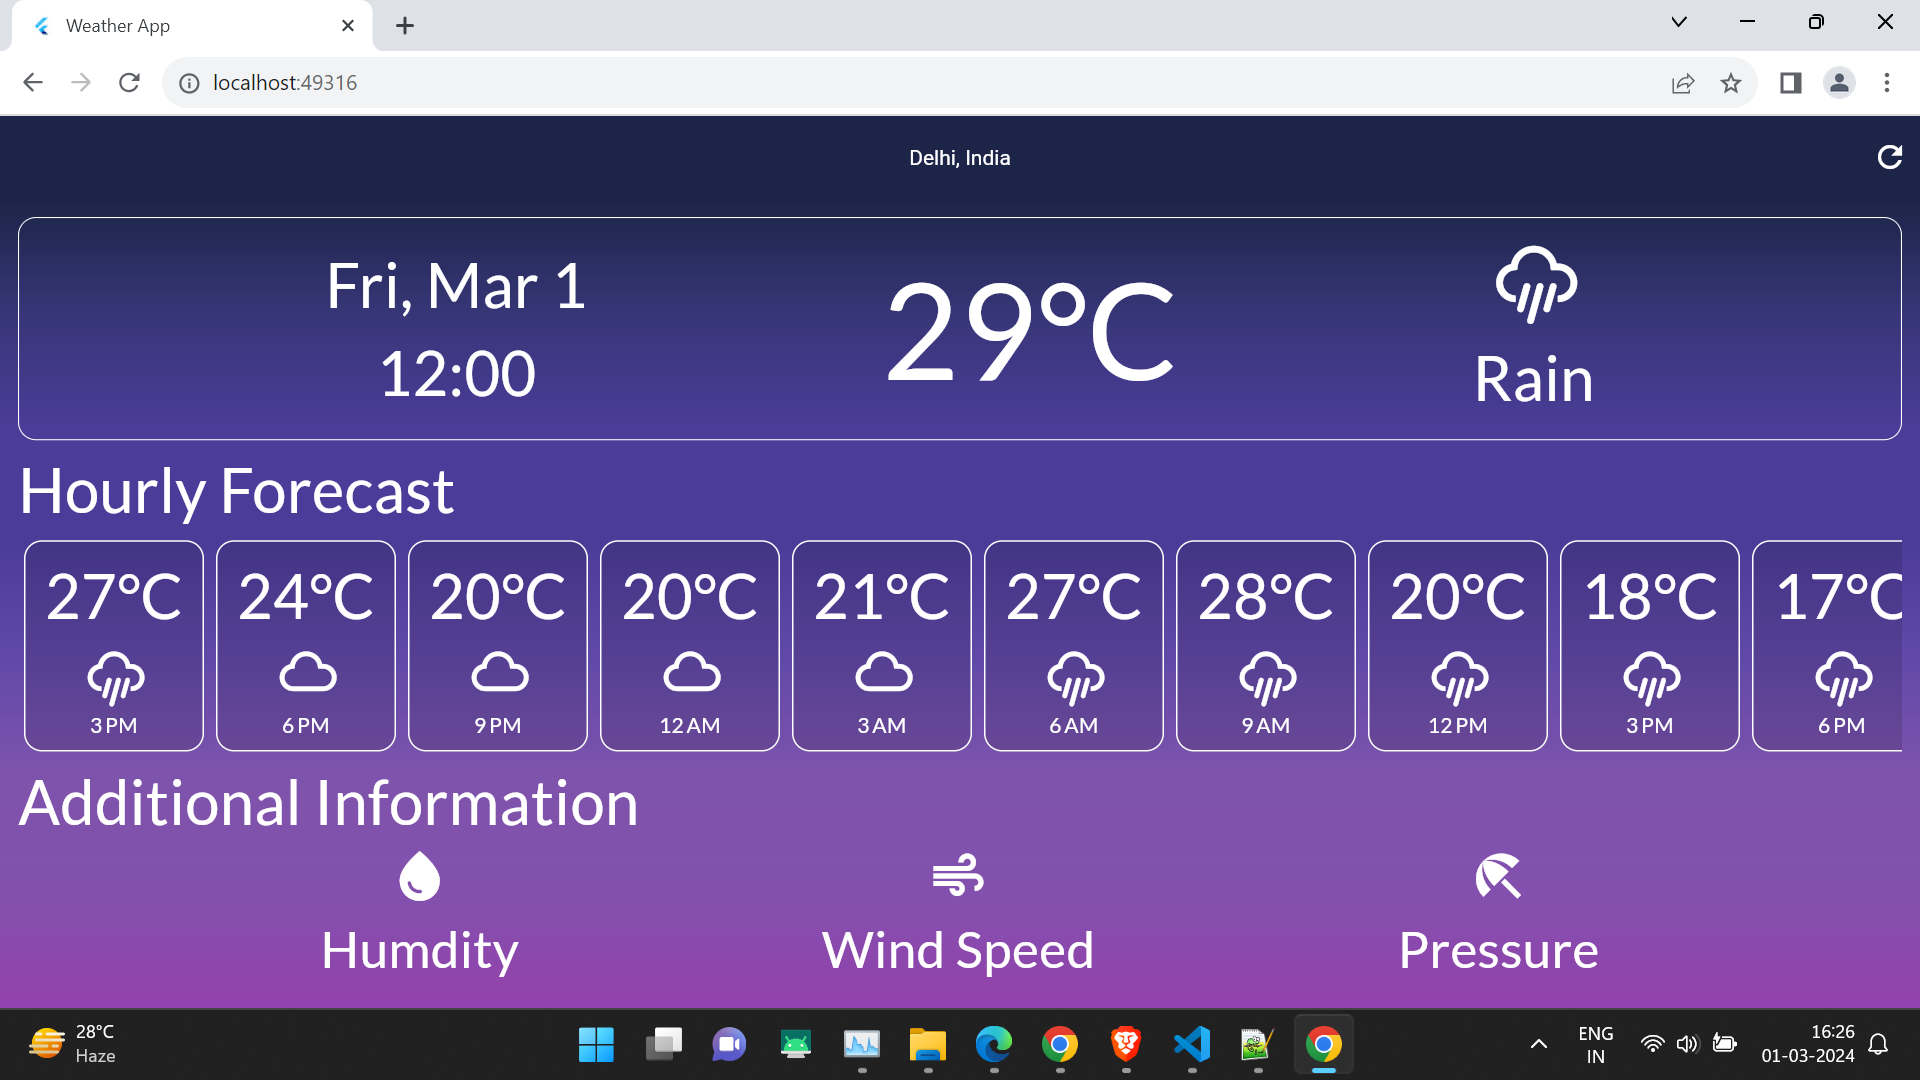The width and height of the screenshot is (1920, 1080).
Task: Click the pressure umbrella icon
Action: click(x=1498, y=876)
